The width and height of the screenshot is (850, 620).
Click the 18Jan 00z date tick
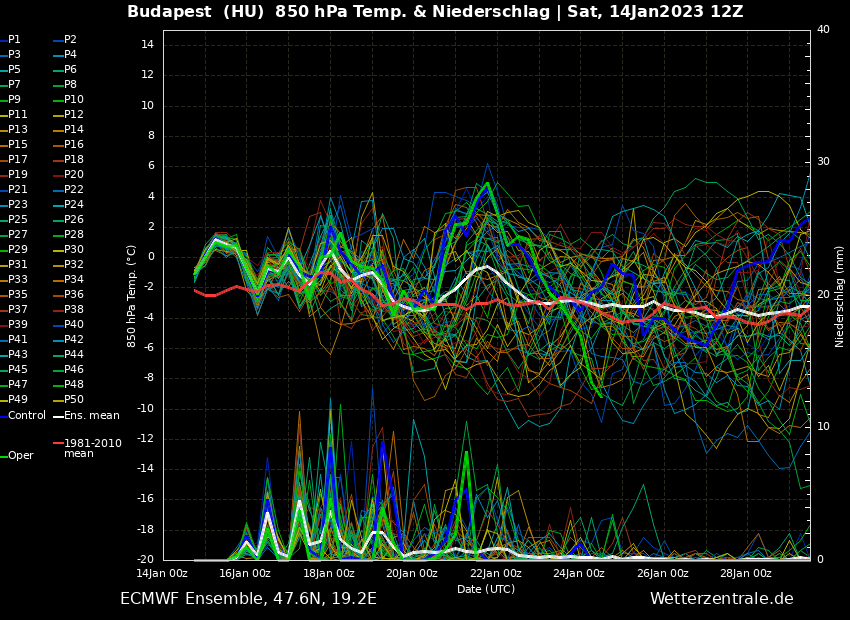click(x=328, y=573)
